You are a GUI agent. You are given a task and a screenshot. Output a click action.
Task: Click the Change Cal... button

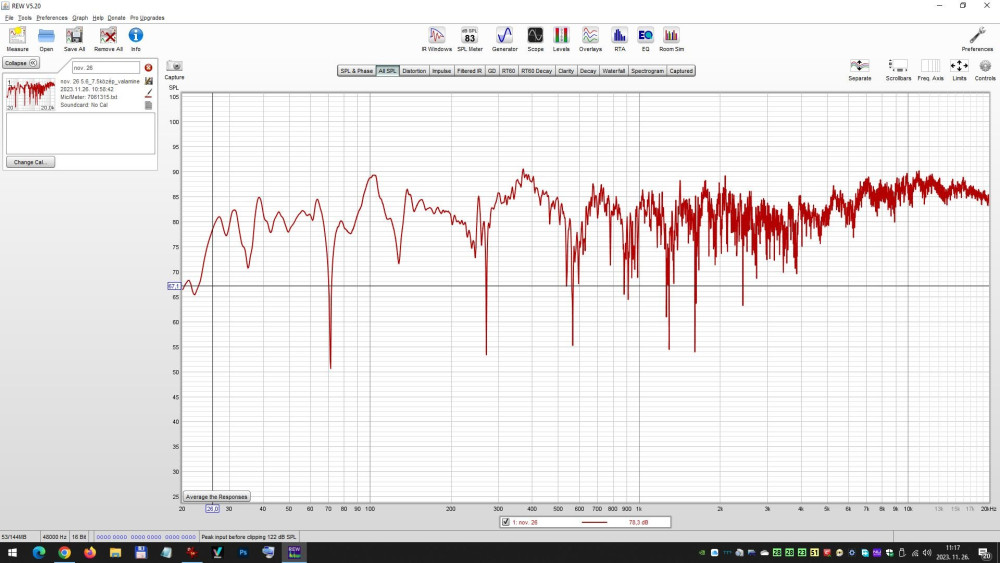[31, 162]
